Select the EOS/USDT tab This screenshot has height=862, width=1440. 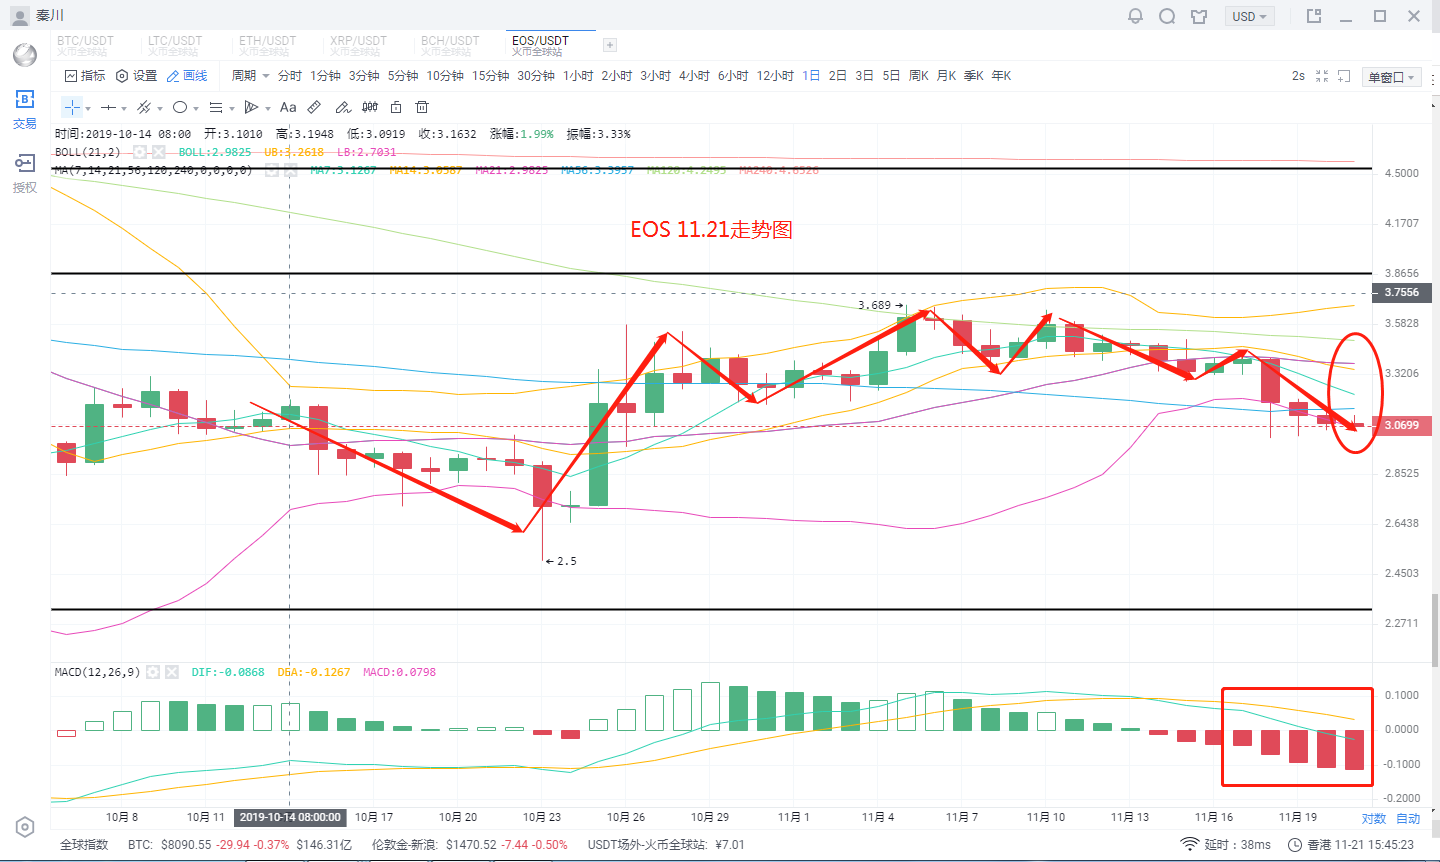pos(540,45)
